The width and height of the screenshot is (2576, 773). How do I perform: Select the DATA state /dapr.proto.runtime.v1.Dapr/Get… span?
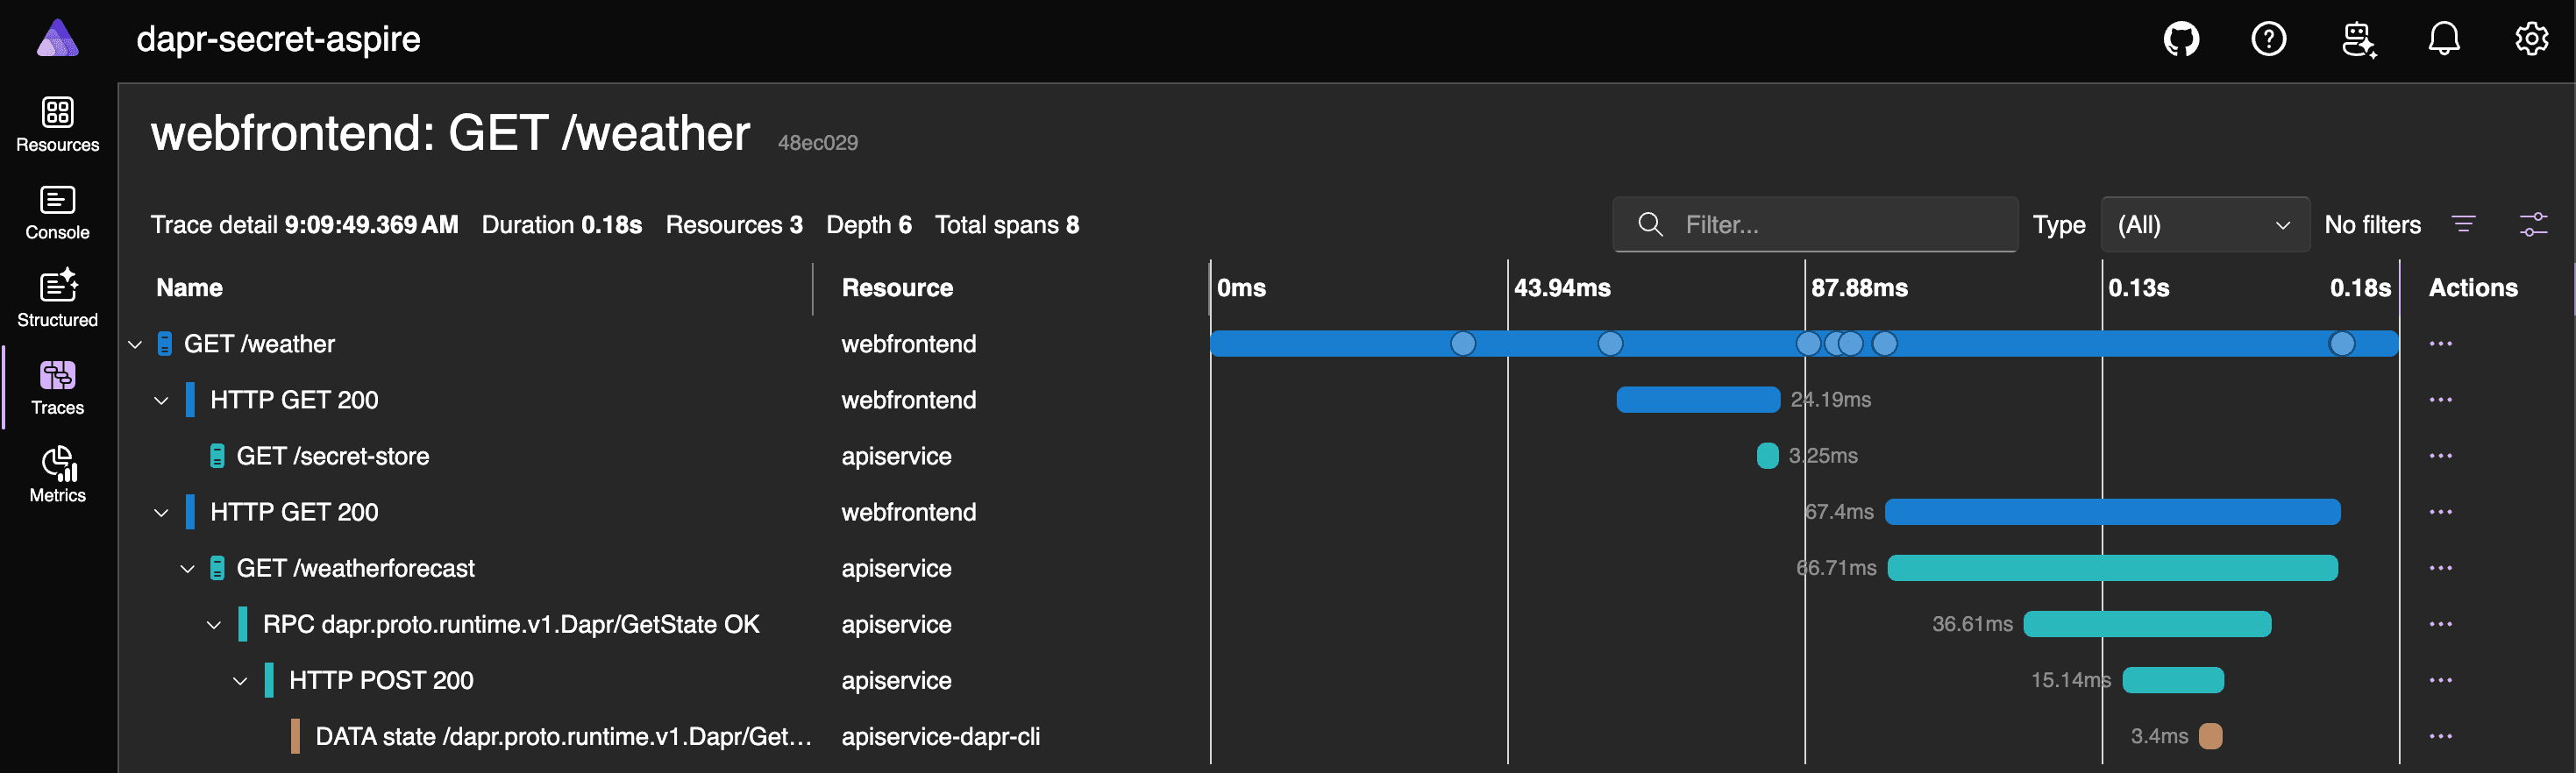[x=564, y=736]
